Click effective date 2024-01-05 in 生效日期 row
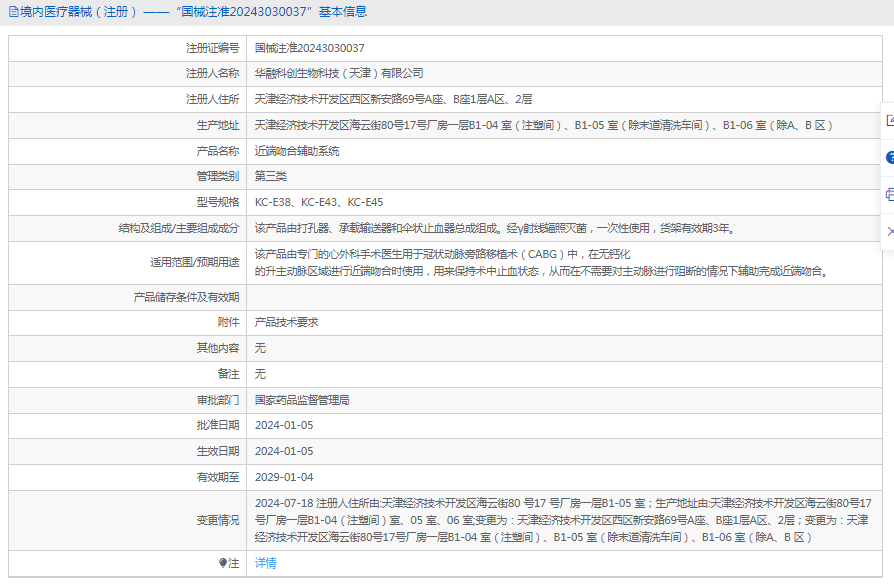Screen dimensions: 894x584 tap(284, 451)
